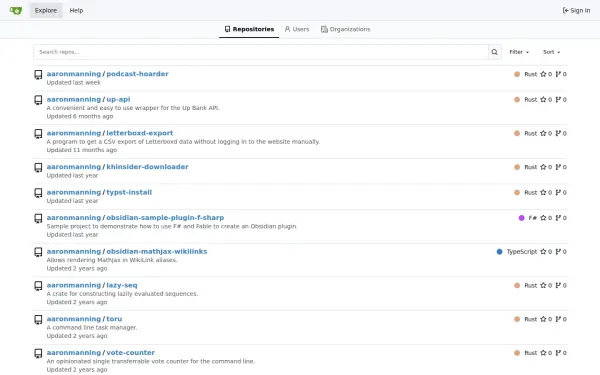Viewport: 600px width, 375px height.
Task: Switch to the Users tab
Action: [297, 29]
